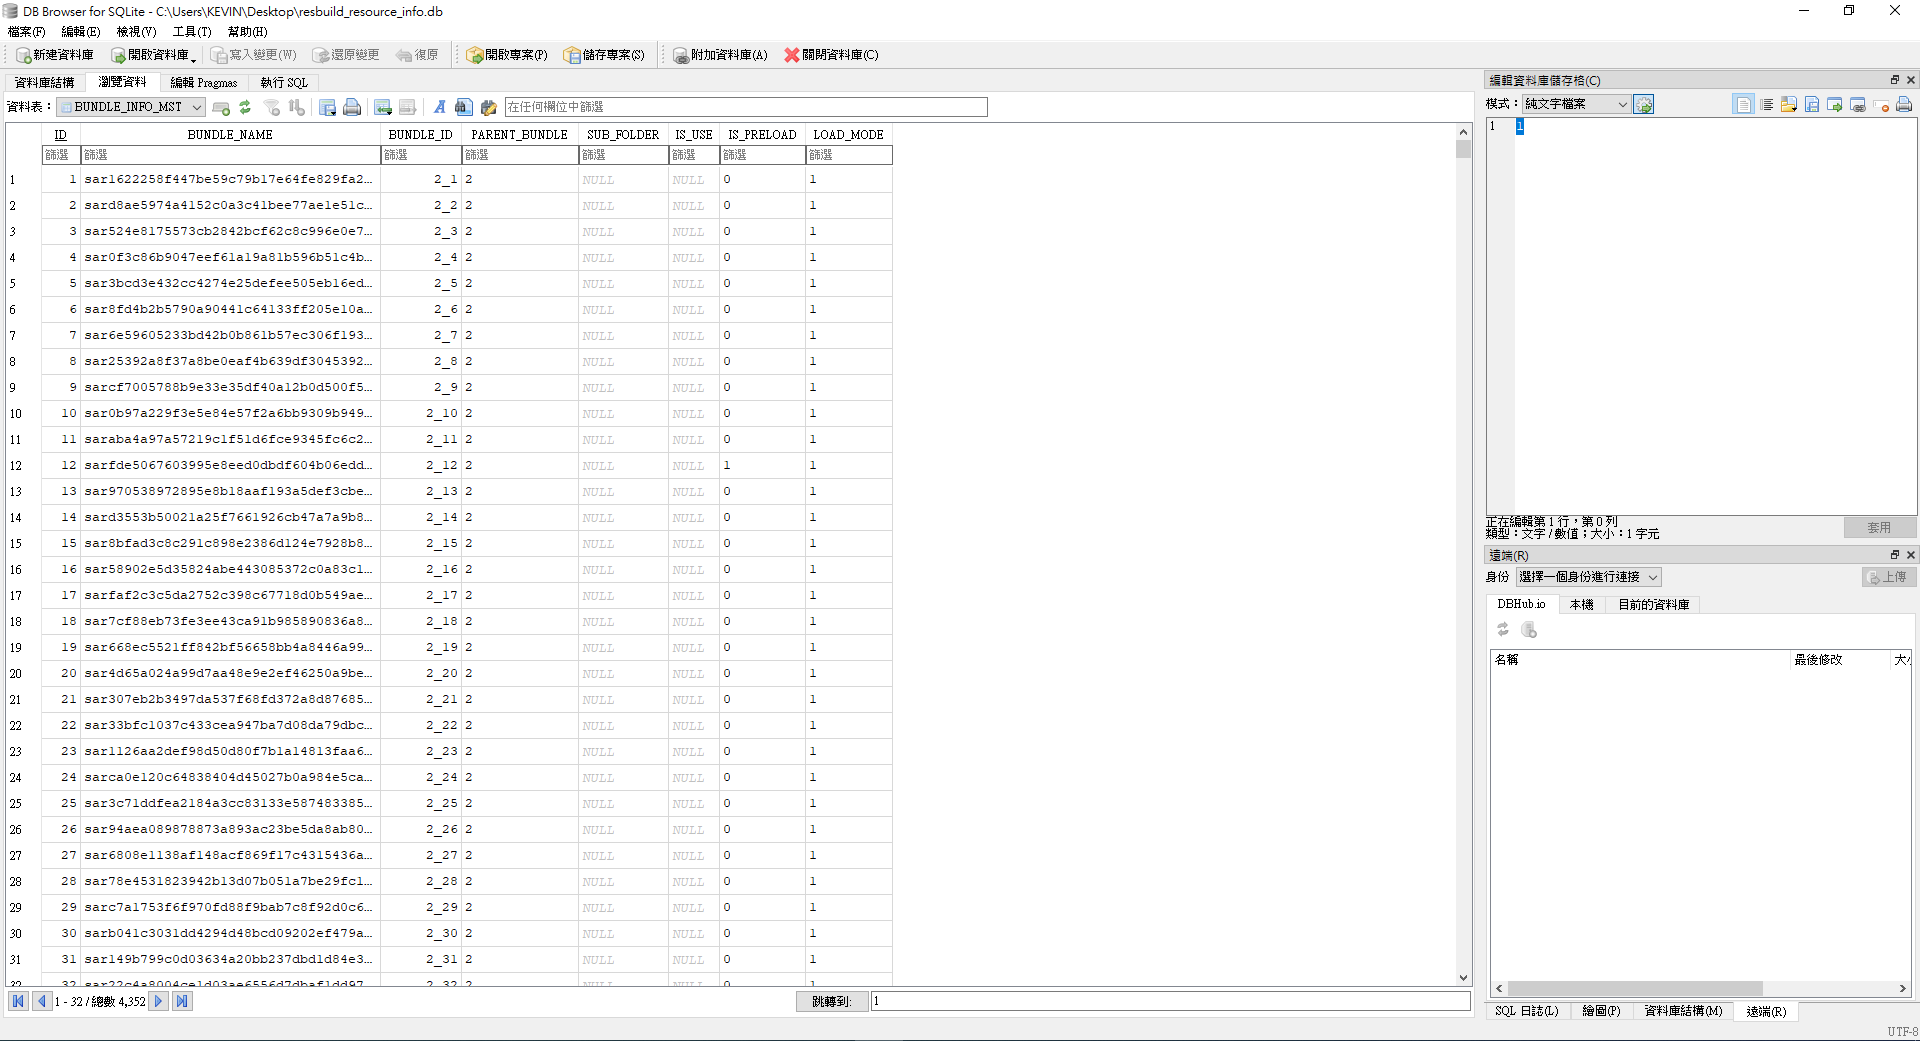Click the refresh table data icon
1920x1041 pixels.
point(245,107)
